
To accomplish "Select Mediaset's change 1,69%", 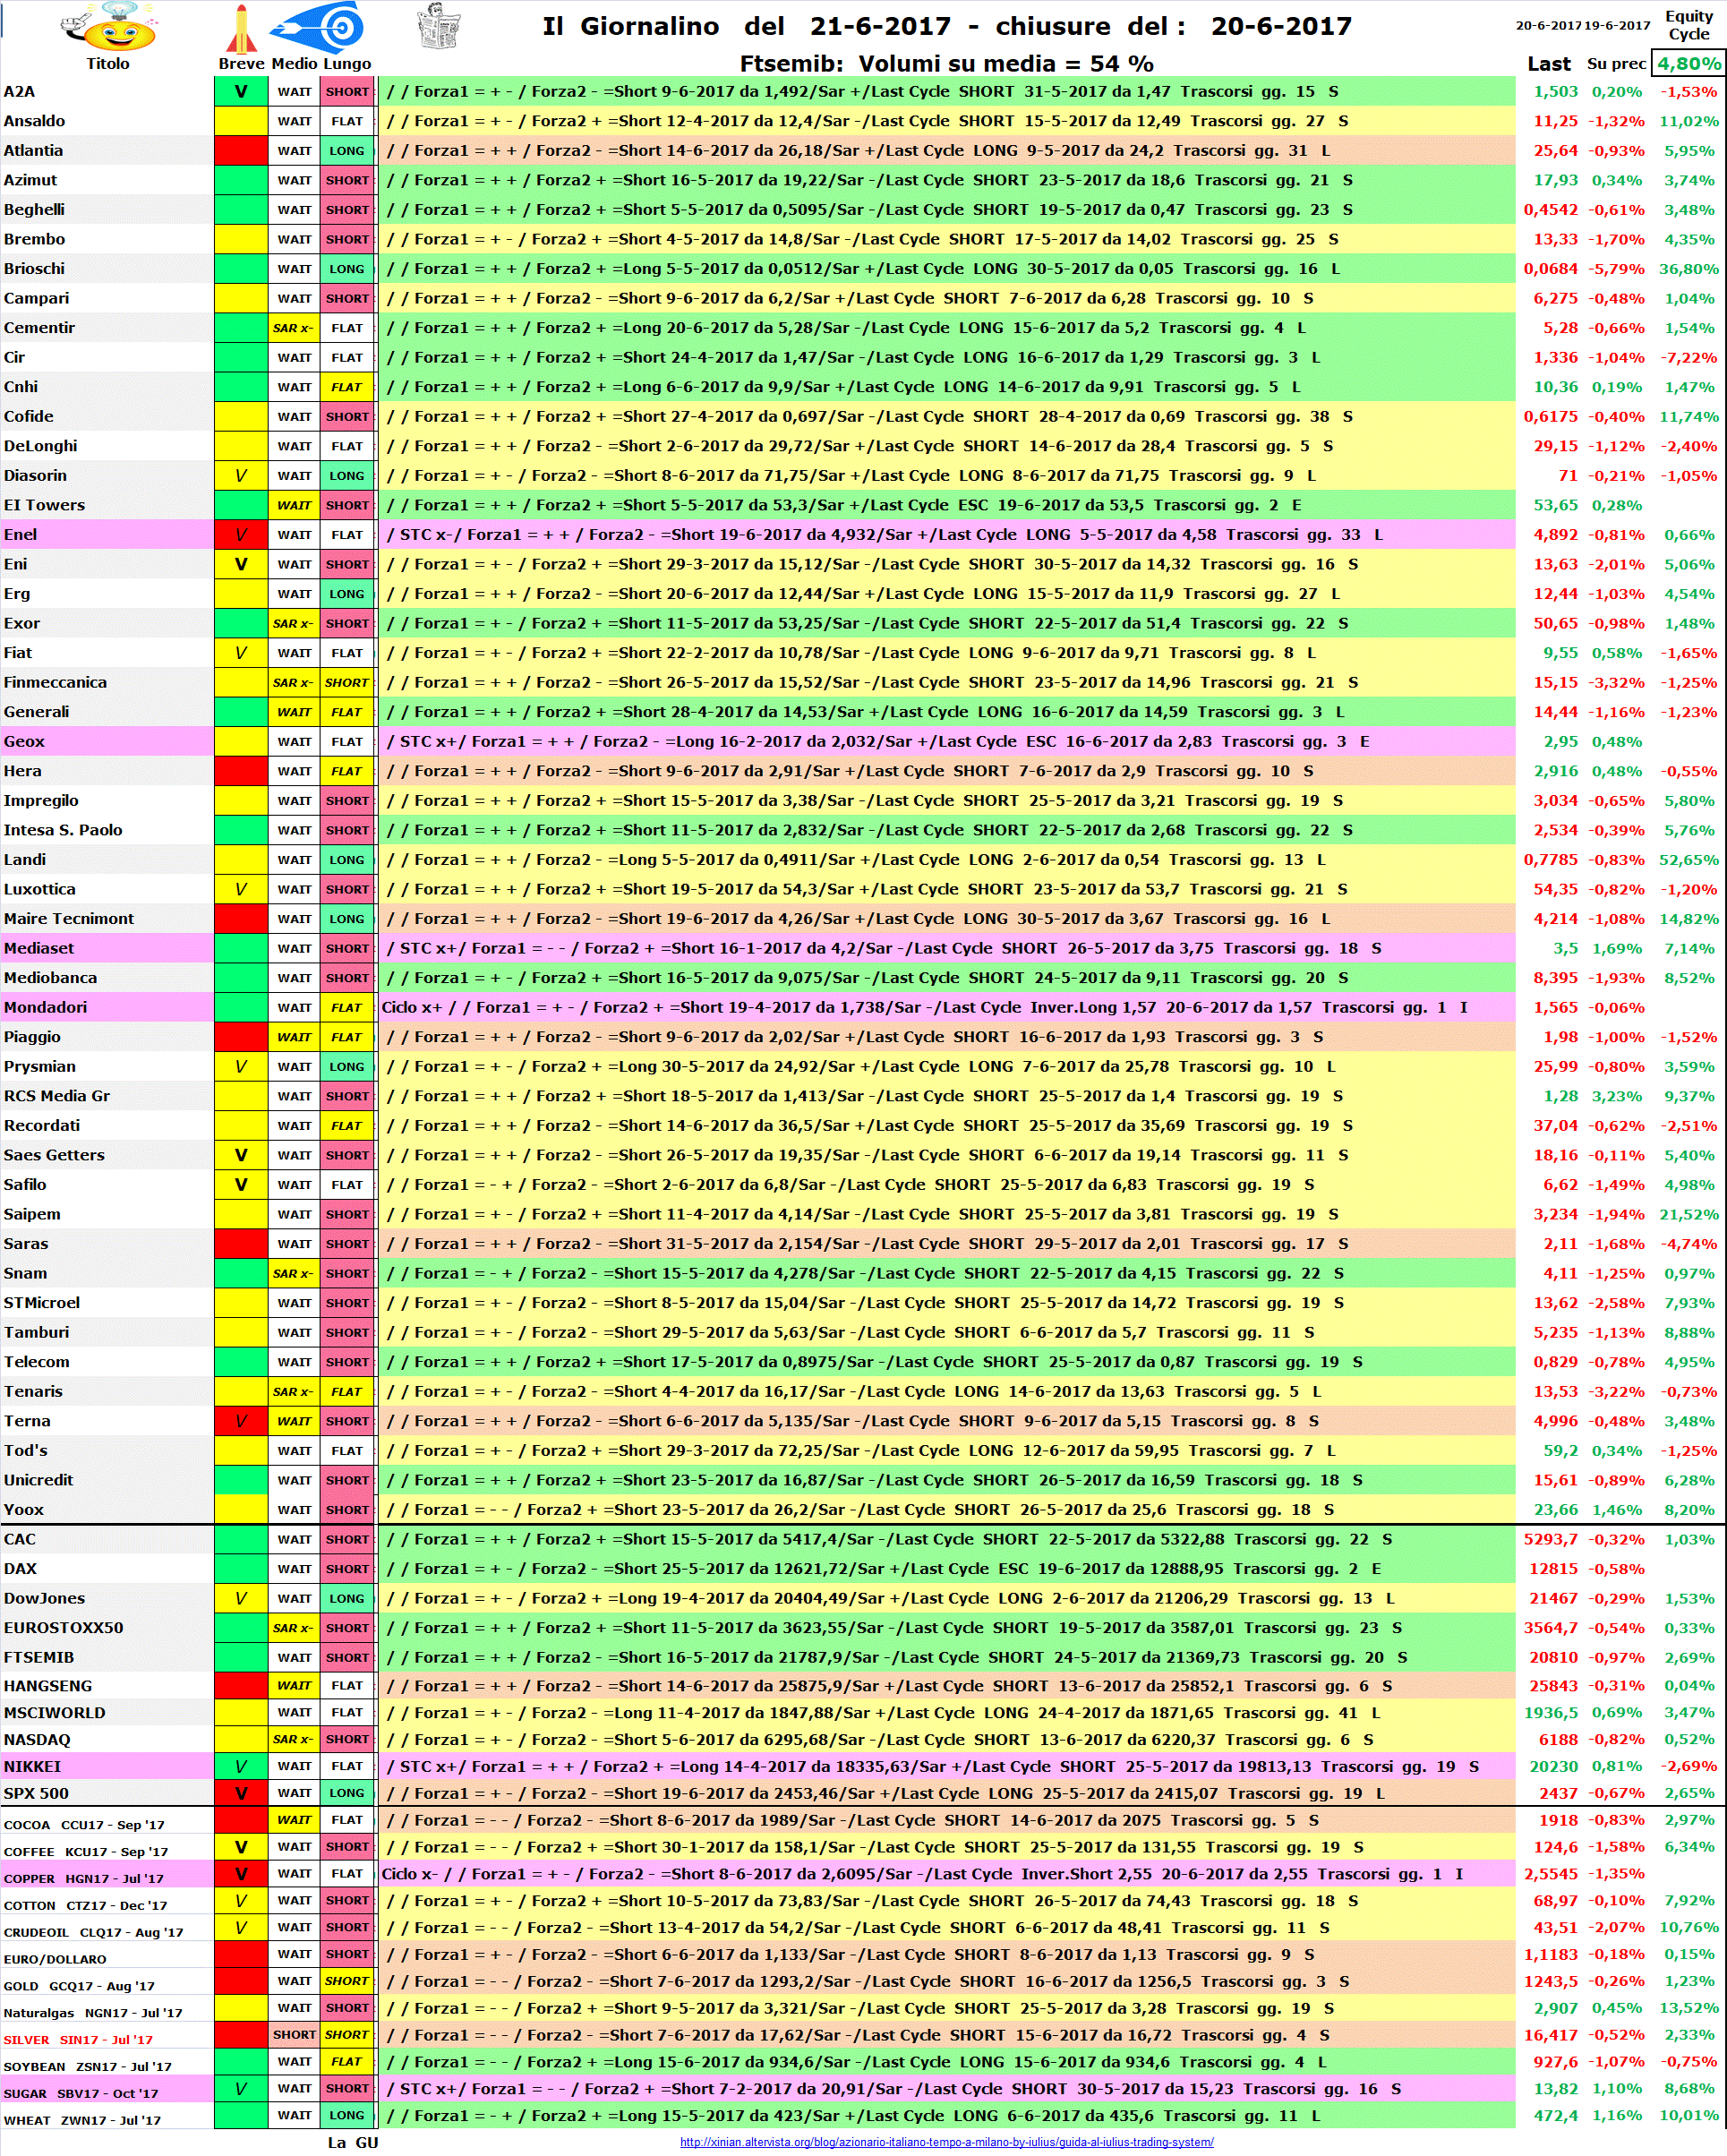I will [x=1617, y=948].
